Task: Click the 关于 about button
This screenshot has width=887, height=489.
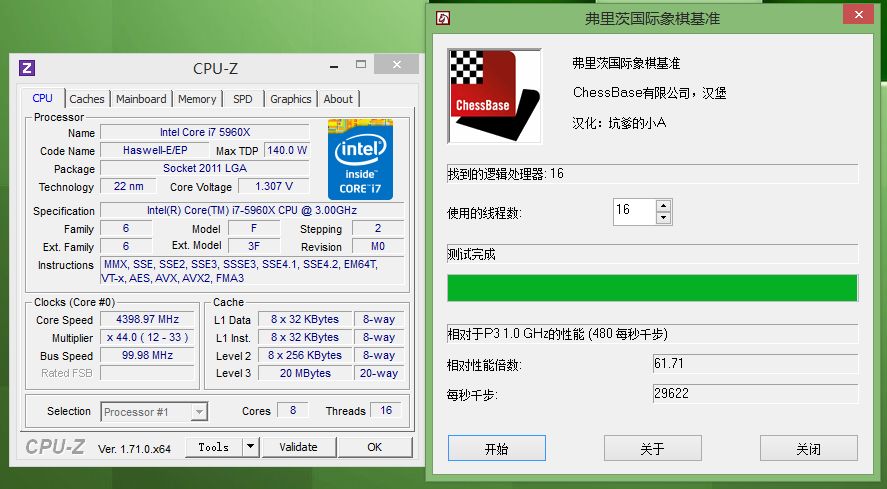Action: click(653, 448)
